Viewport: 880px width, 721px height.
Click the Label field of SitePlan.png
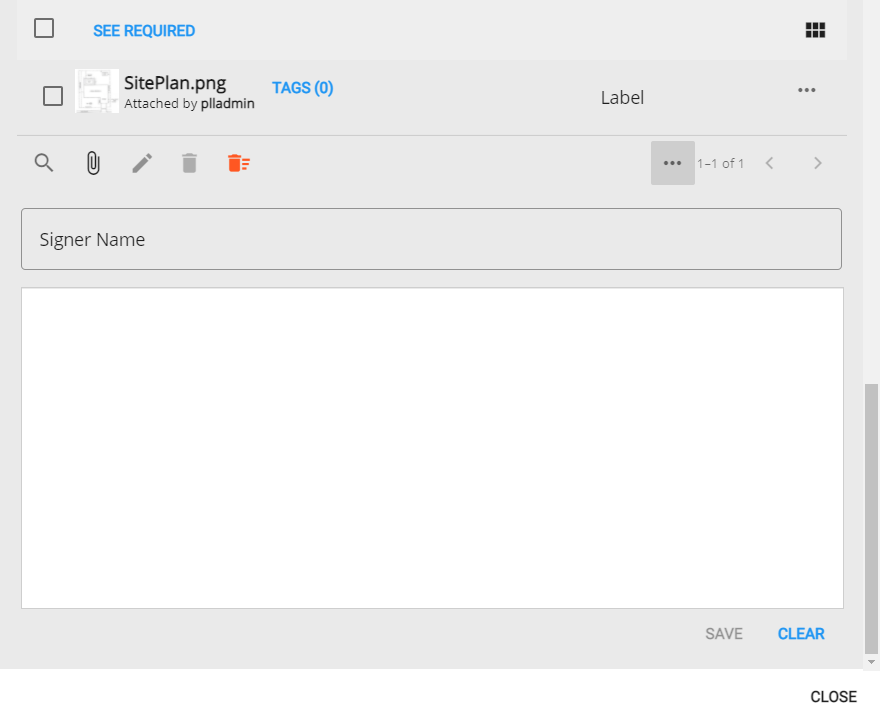point(622,98)
